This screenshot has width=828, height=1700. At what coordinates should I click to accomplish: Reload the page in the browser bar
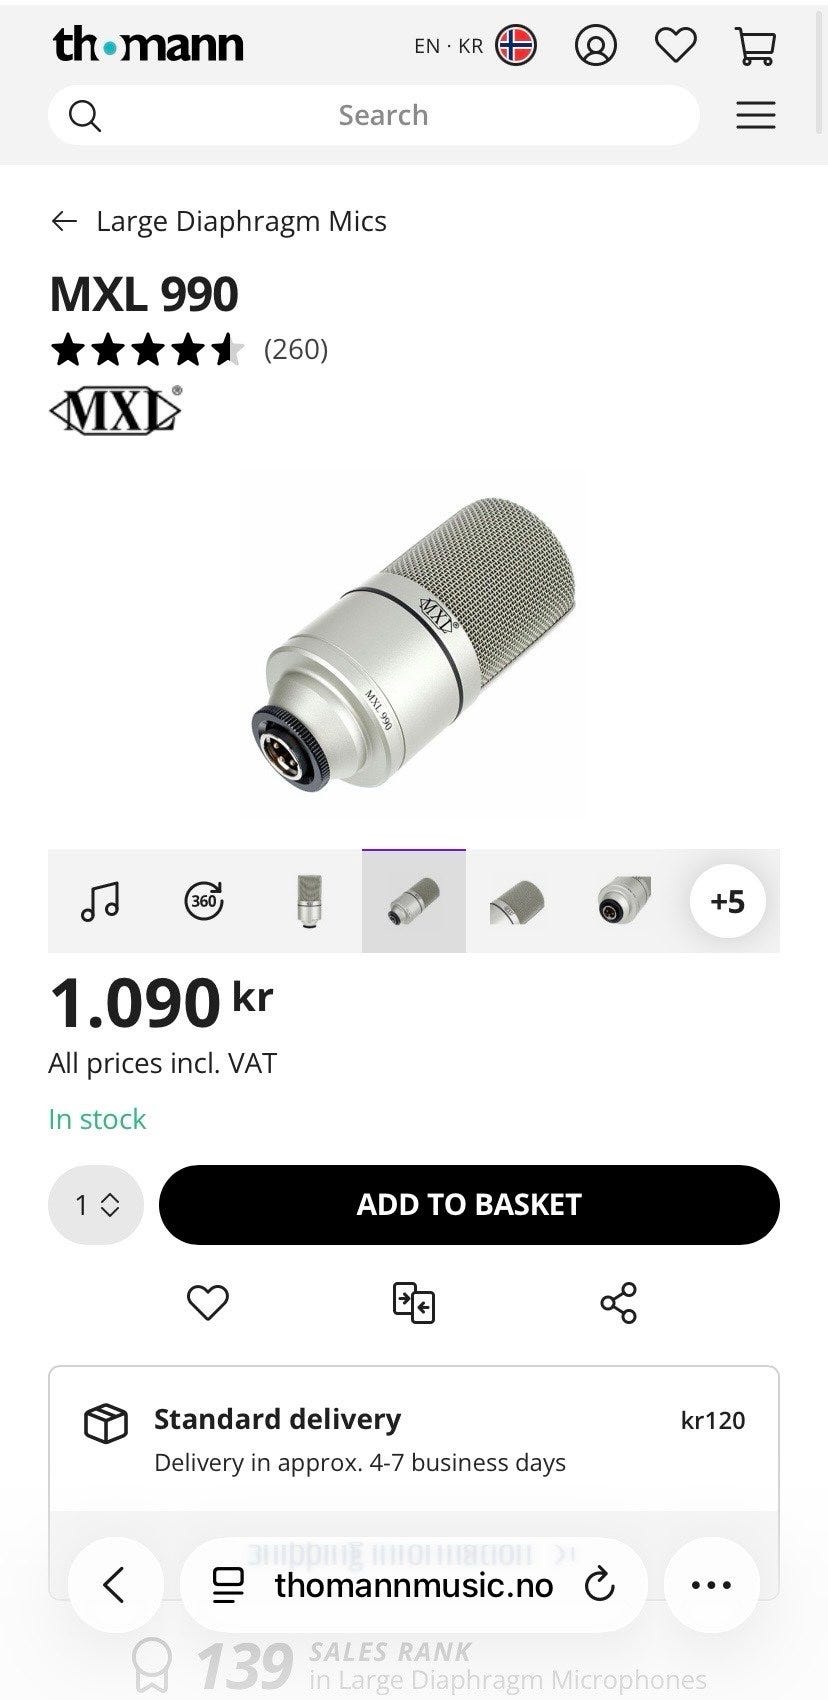[x=599, y=1584]
